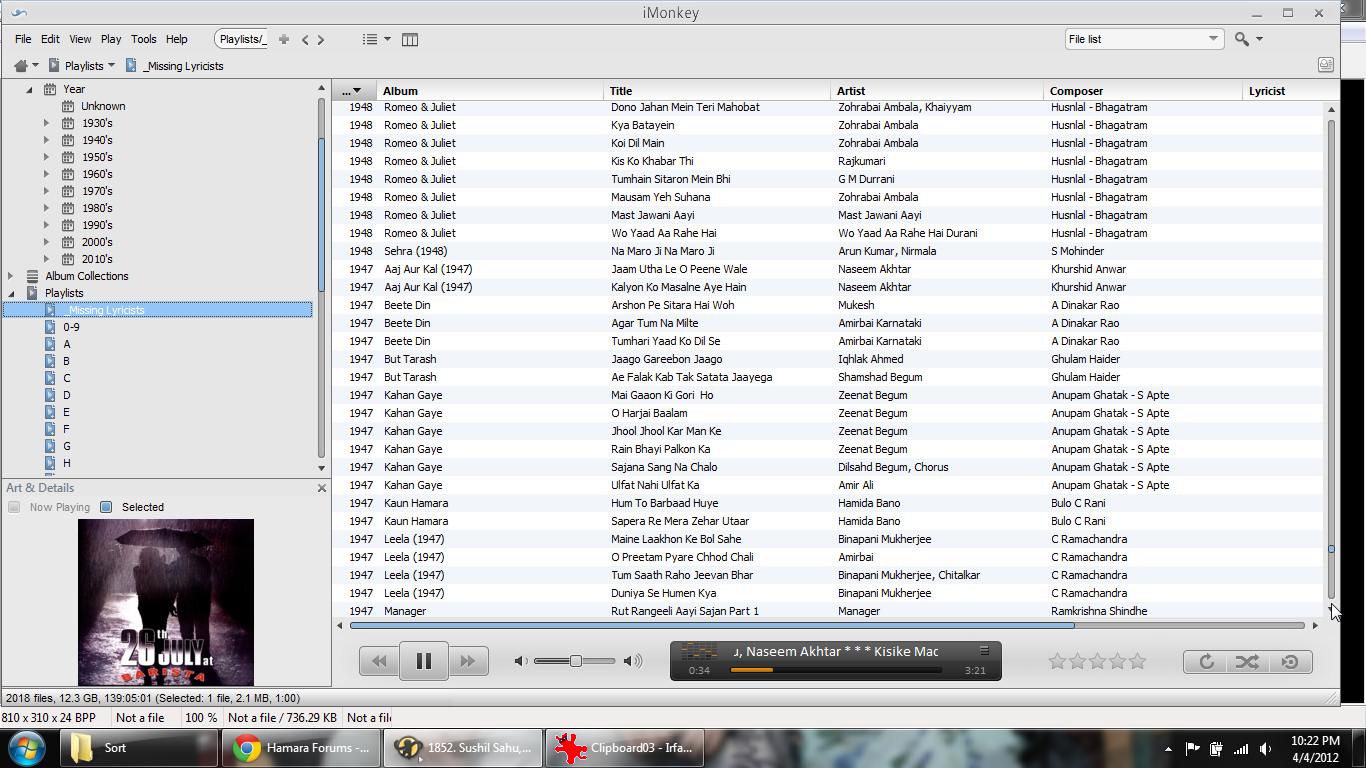Switch to the Sort folder taskbar button
Image resolution: width=1366 pixels, height=768 pixels.
click(x=140, y=748)
